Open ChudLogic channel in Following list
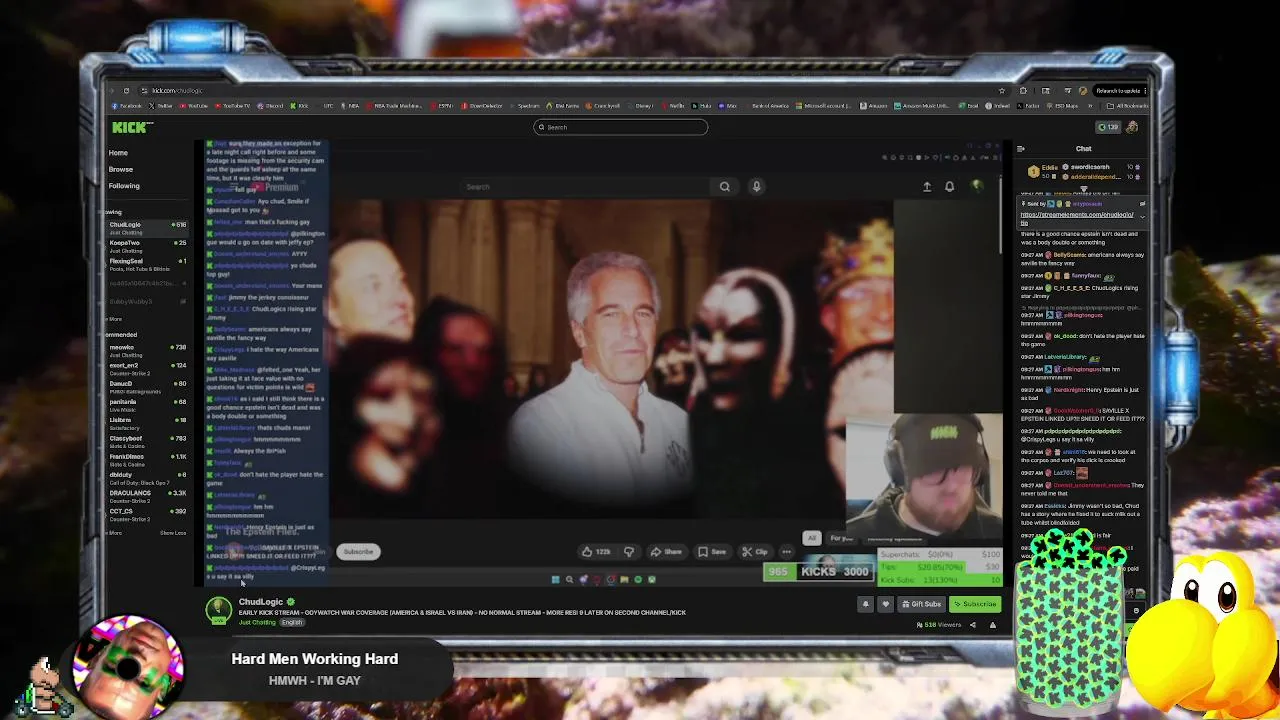1280x720 pixels. coord(147,227)
